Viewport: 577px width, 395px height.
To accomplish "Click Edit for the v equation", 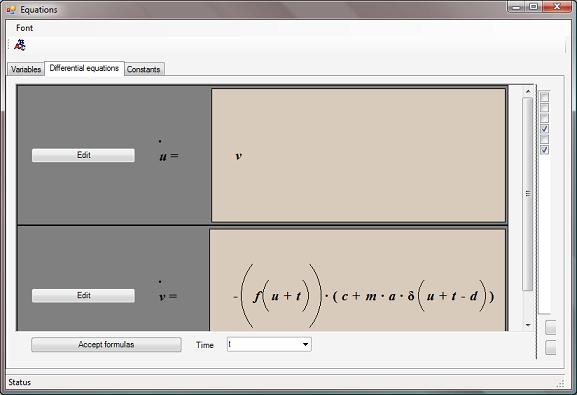I will point(83,296).
